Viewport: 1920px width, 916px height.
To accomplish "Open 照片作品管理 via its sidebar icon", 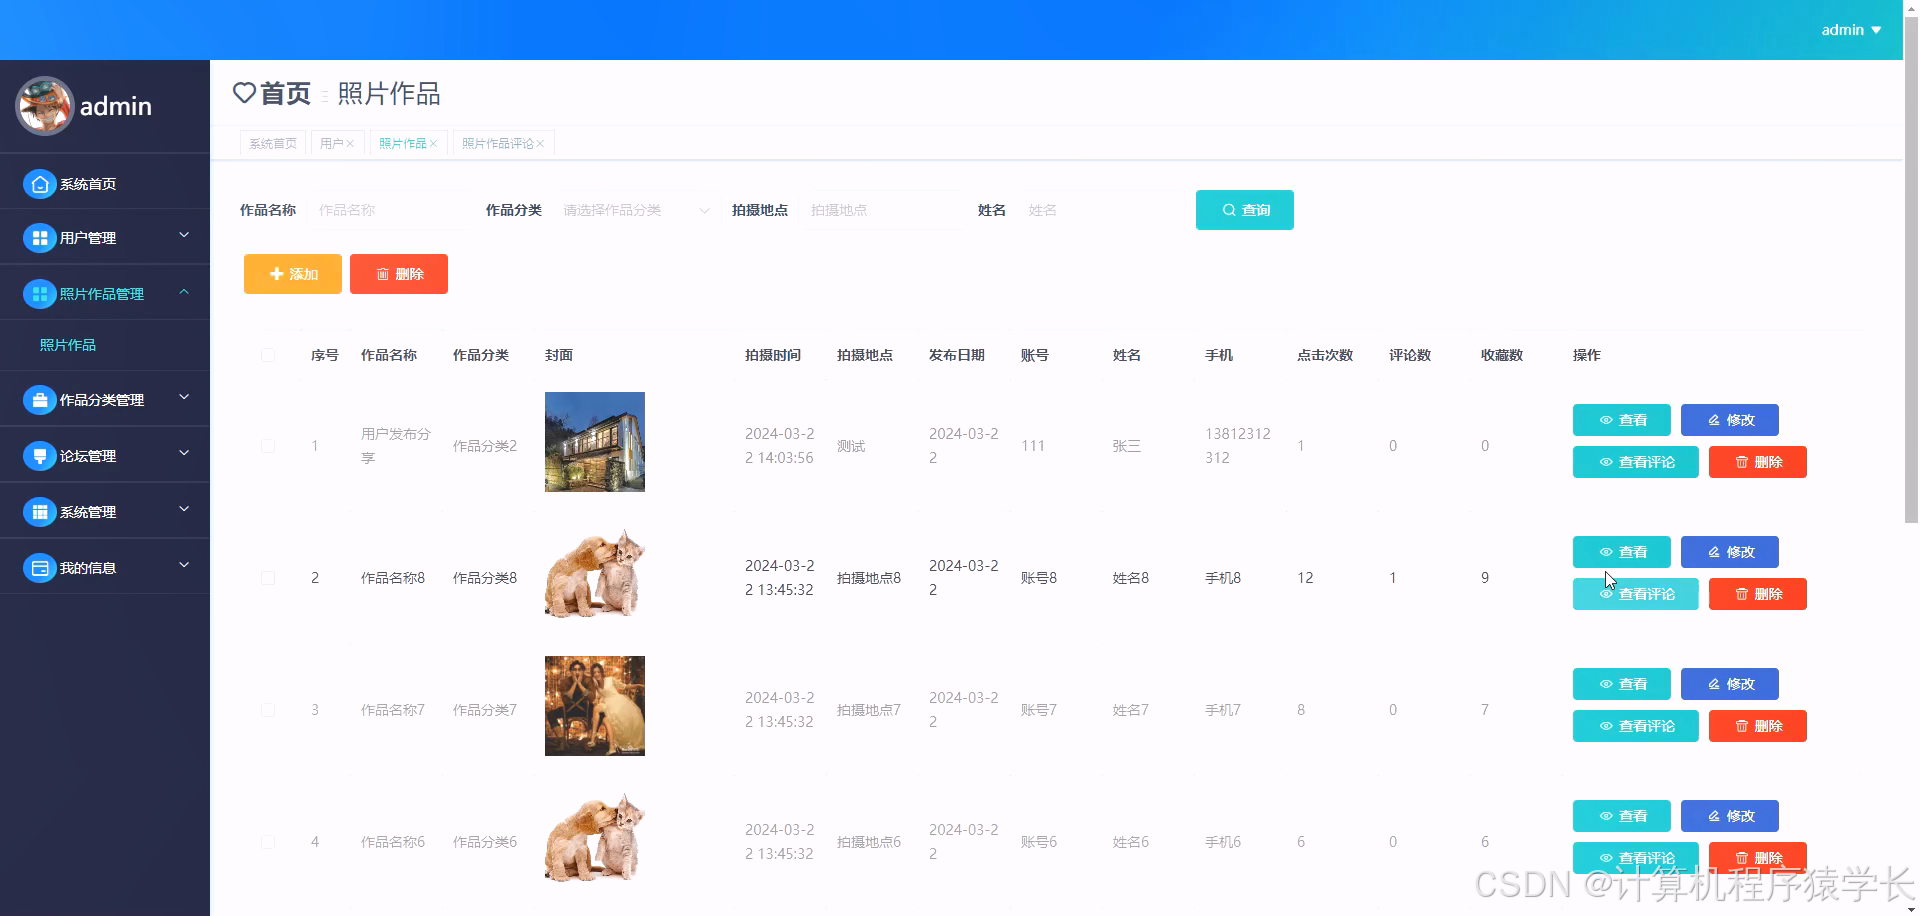I will 40,293.
